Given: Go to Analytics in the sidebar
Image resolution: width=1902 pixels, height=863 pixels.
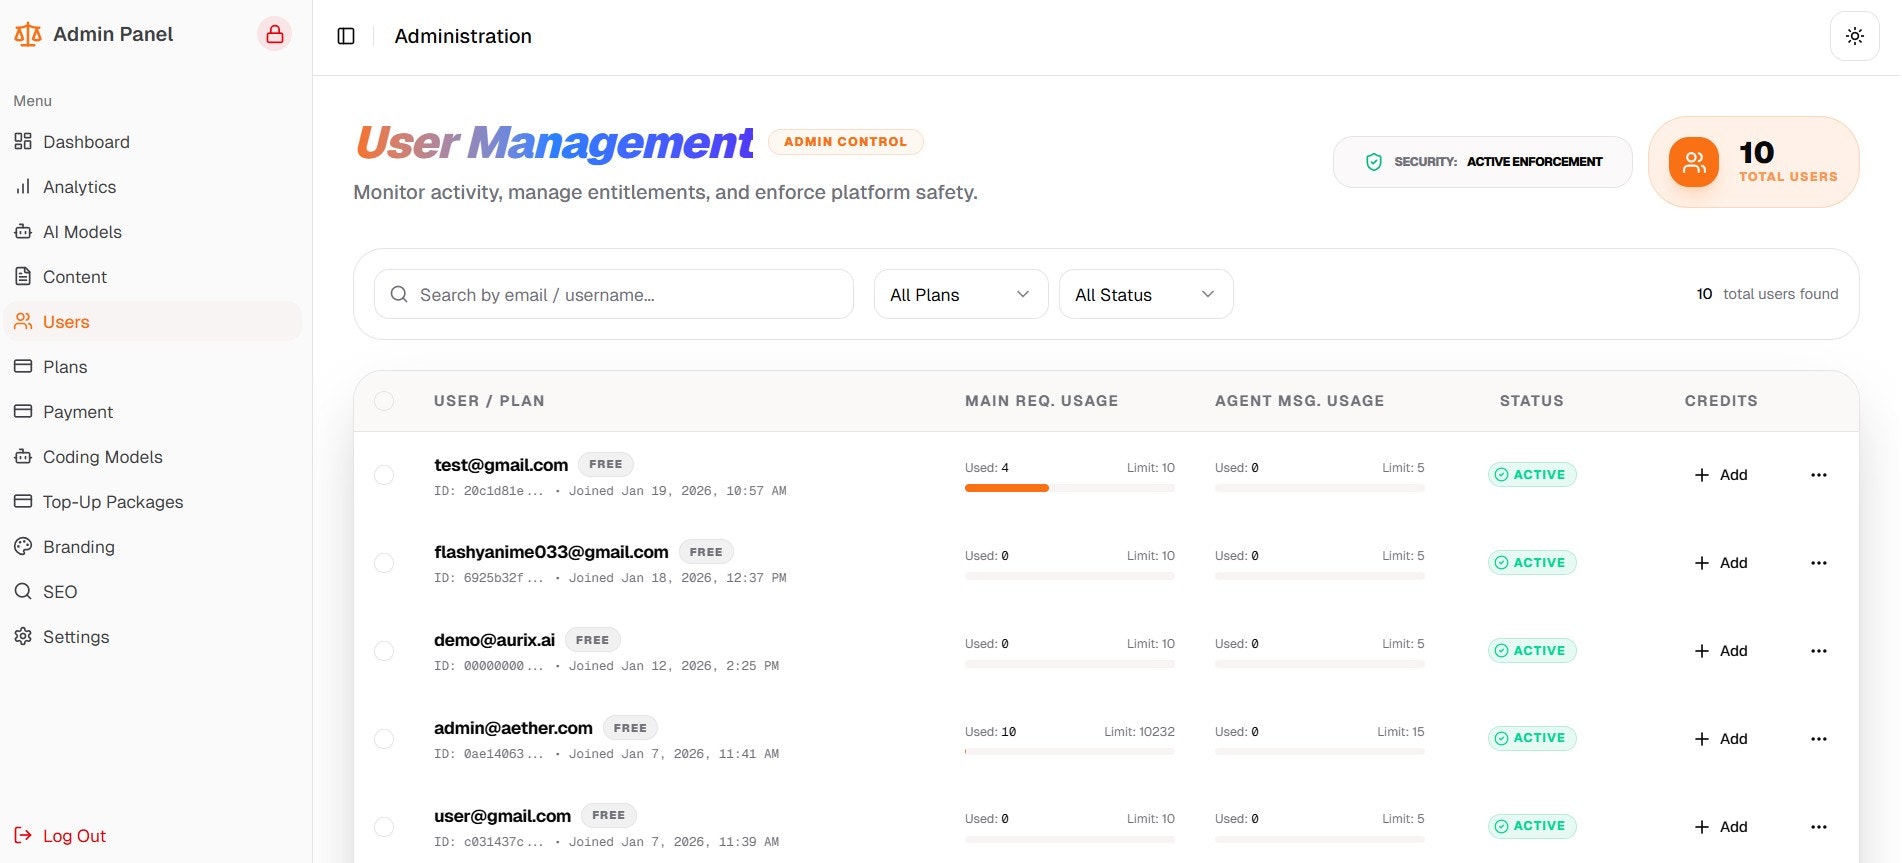Looking at the screenshot, I should pos(153,186).
